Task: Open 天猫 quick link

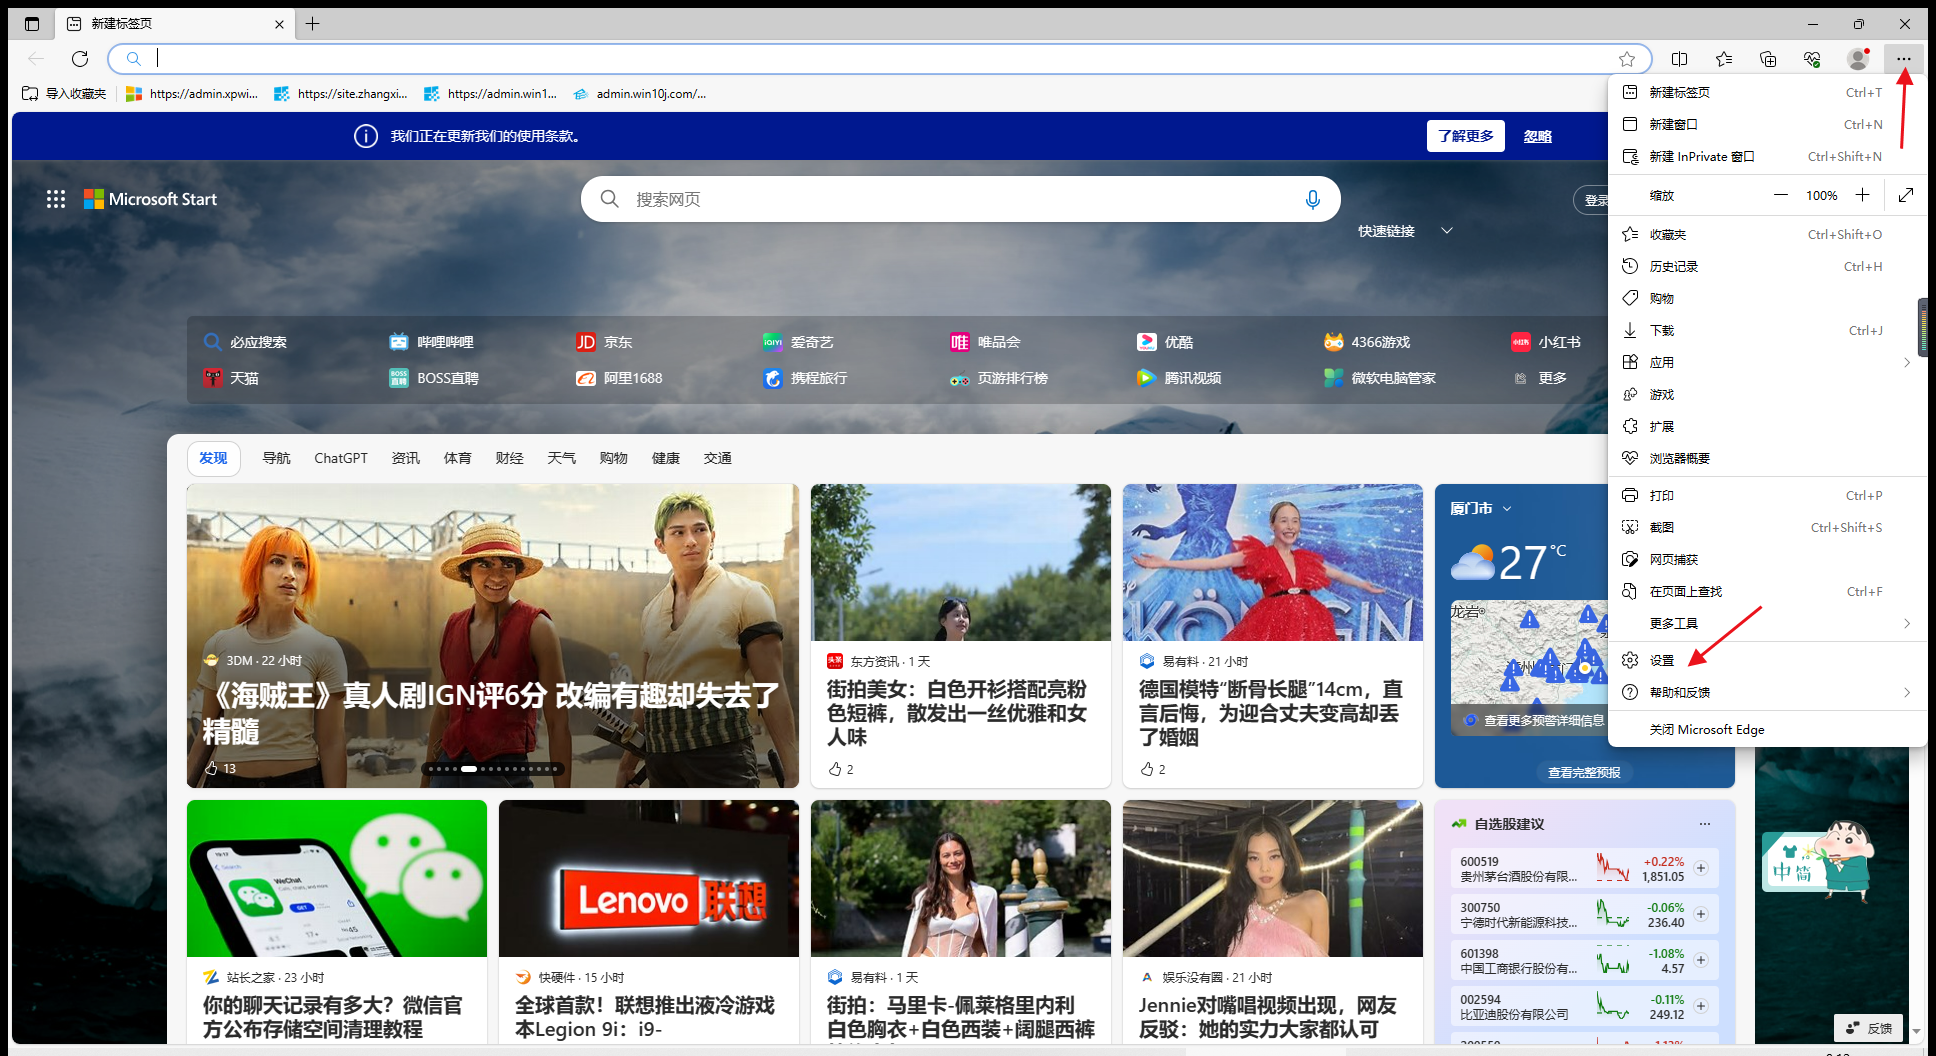Action: tap(231, 378)
